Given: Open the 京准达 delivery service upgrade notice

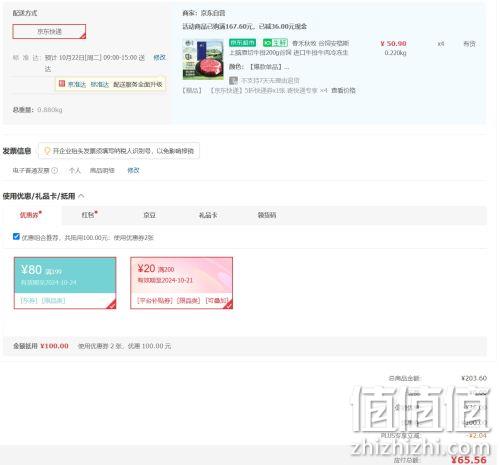Looking at the screenshot, I should coord(110,84).
